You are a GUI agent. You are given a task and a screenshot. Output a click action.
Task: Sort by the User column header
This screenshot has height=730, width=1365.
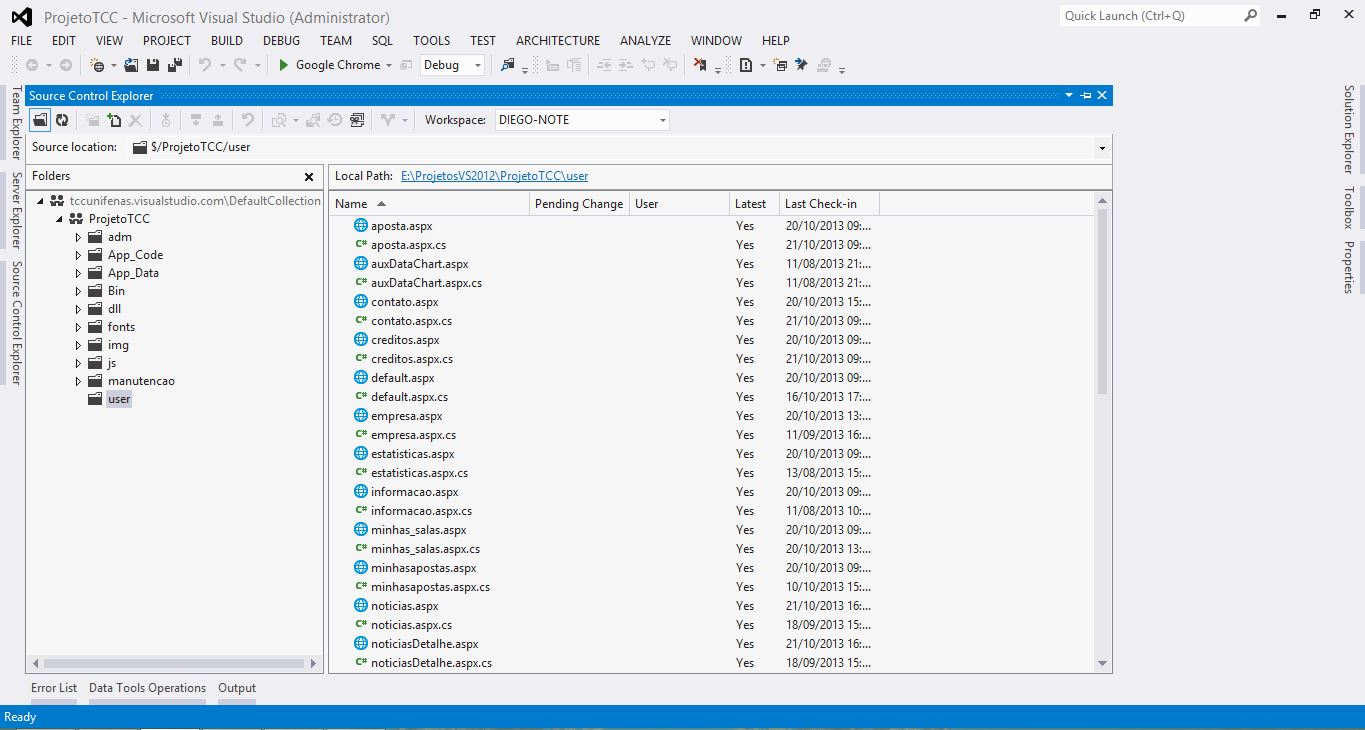(x=679, y=204)
